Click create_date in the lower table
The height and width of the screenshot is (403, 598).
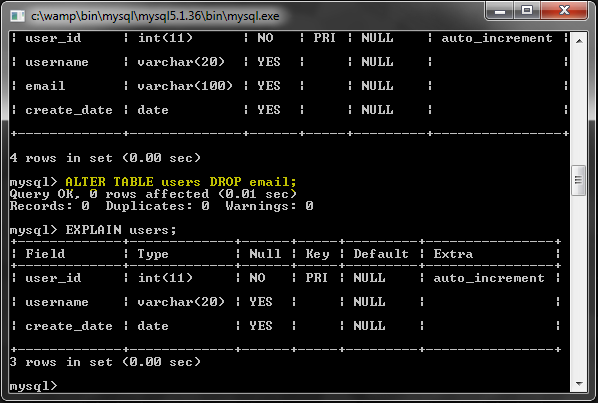point(69,326)
